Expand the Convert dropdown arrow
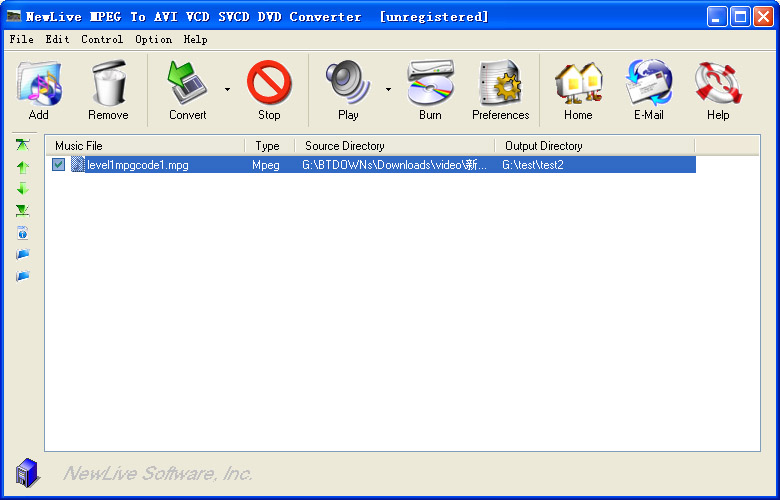 [x=227, y=90]
